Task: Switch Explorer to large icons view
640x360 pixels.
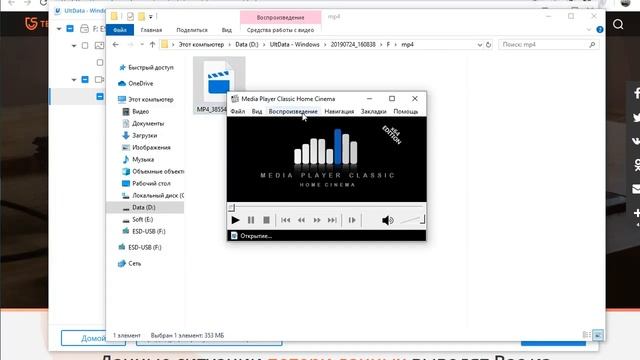Action: [598, 335]
